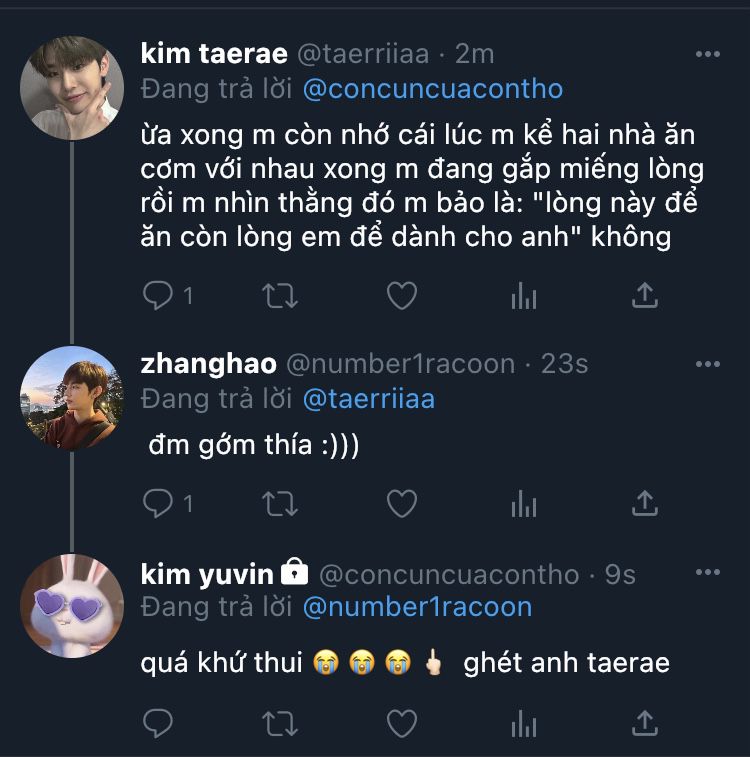View analytics for kim taerae's tweet
Screen dimensions: 750x757
pyautogui.click(x=523, y=295)
